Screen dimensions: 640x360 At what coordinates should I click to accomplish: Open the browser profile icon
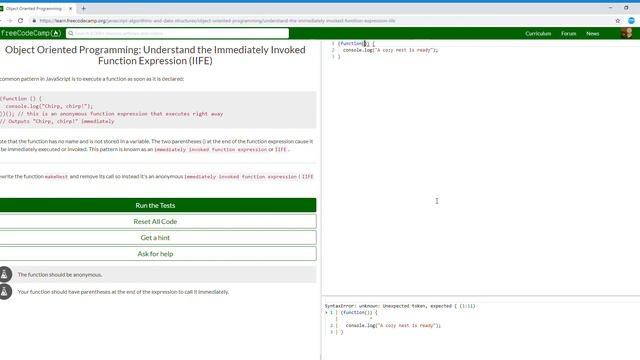[631, 20]
